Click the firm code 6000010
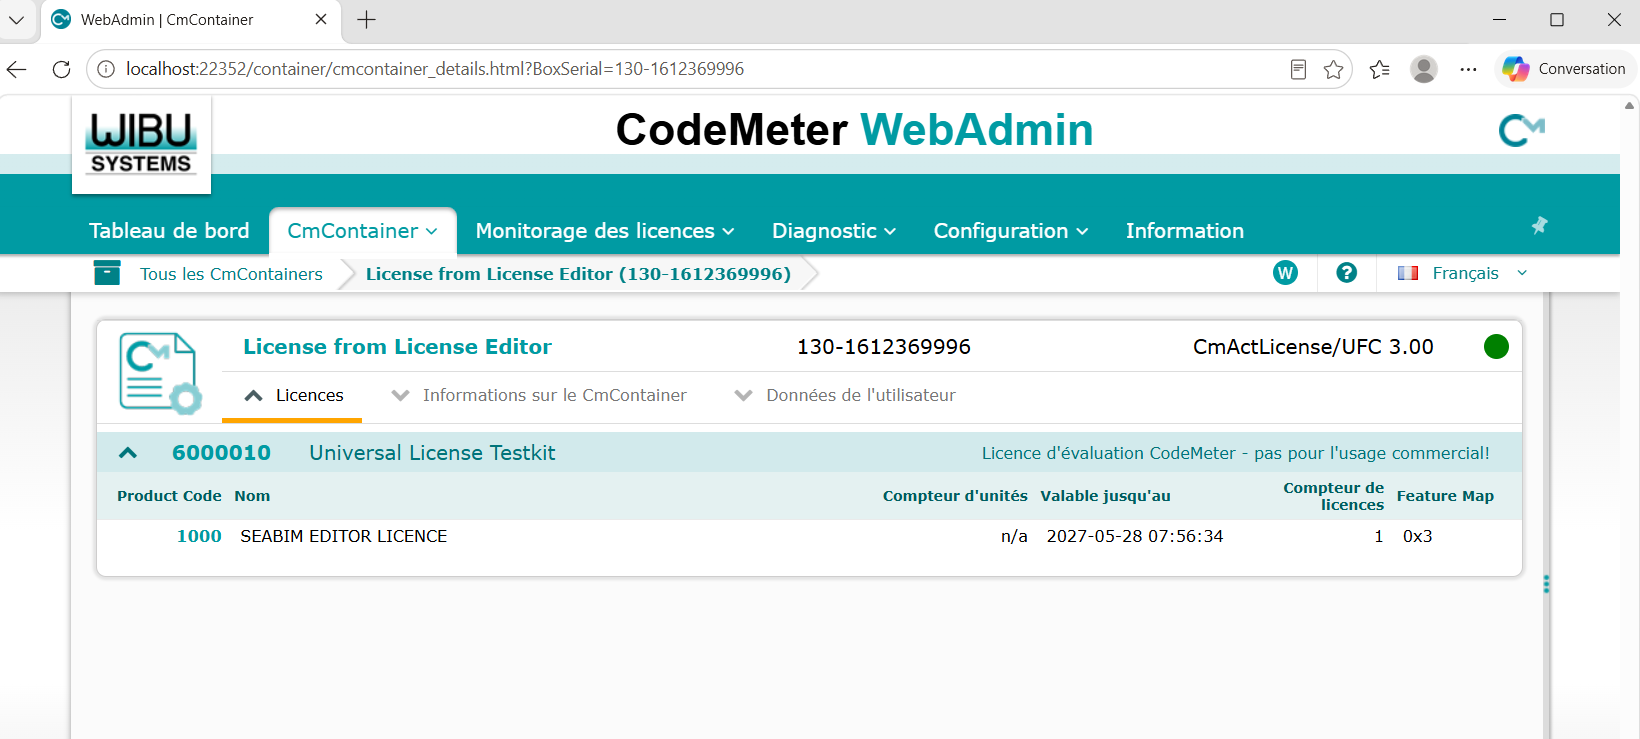Image resolution: width=1640 pixels, height=739 pixels. point(221,453)
